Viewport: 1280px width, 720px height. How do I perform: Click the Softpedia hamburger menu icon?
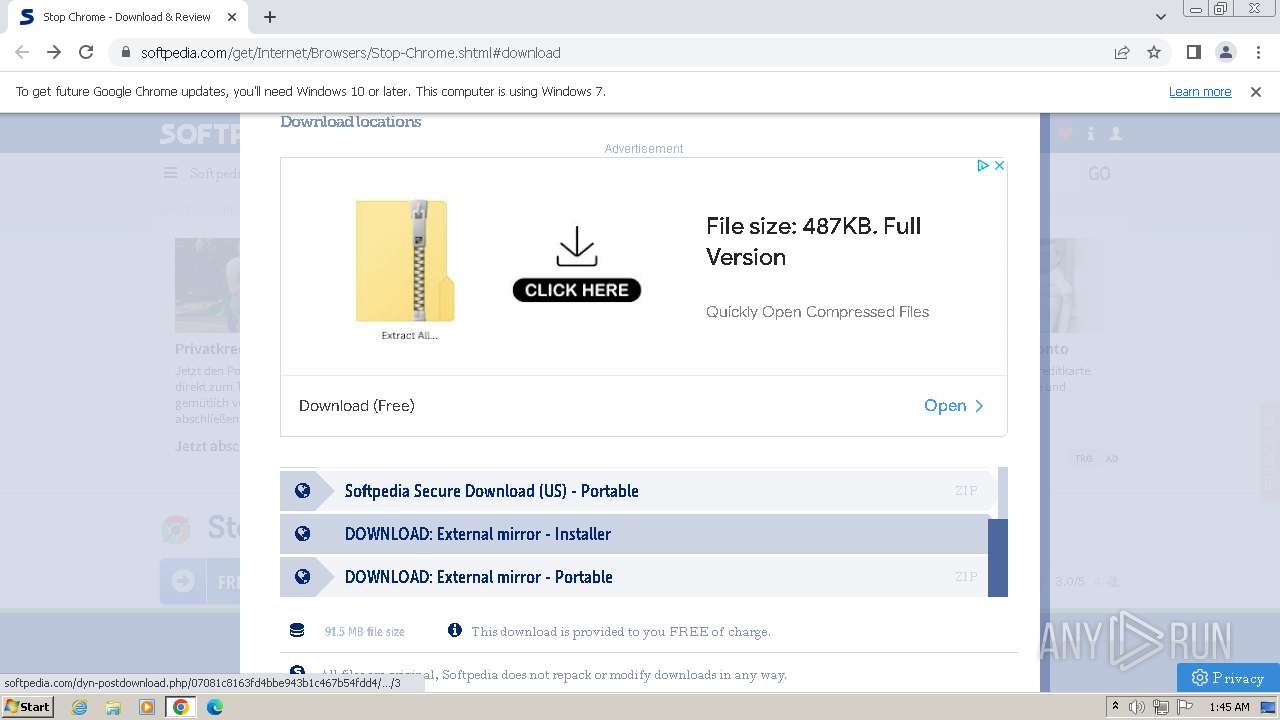click(171, 173)
